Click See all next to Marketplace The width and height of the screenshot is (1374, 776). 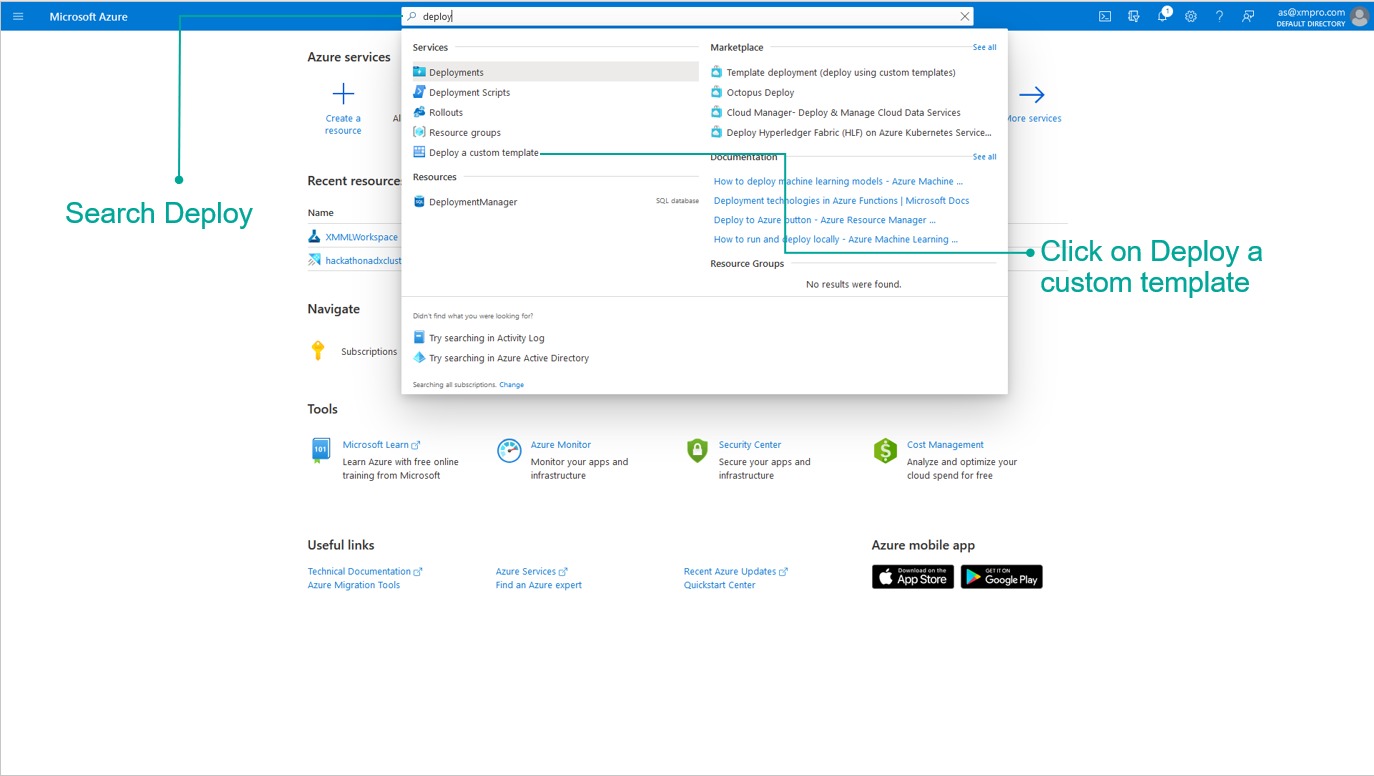984,47
